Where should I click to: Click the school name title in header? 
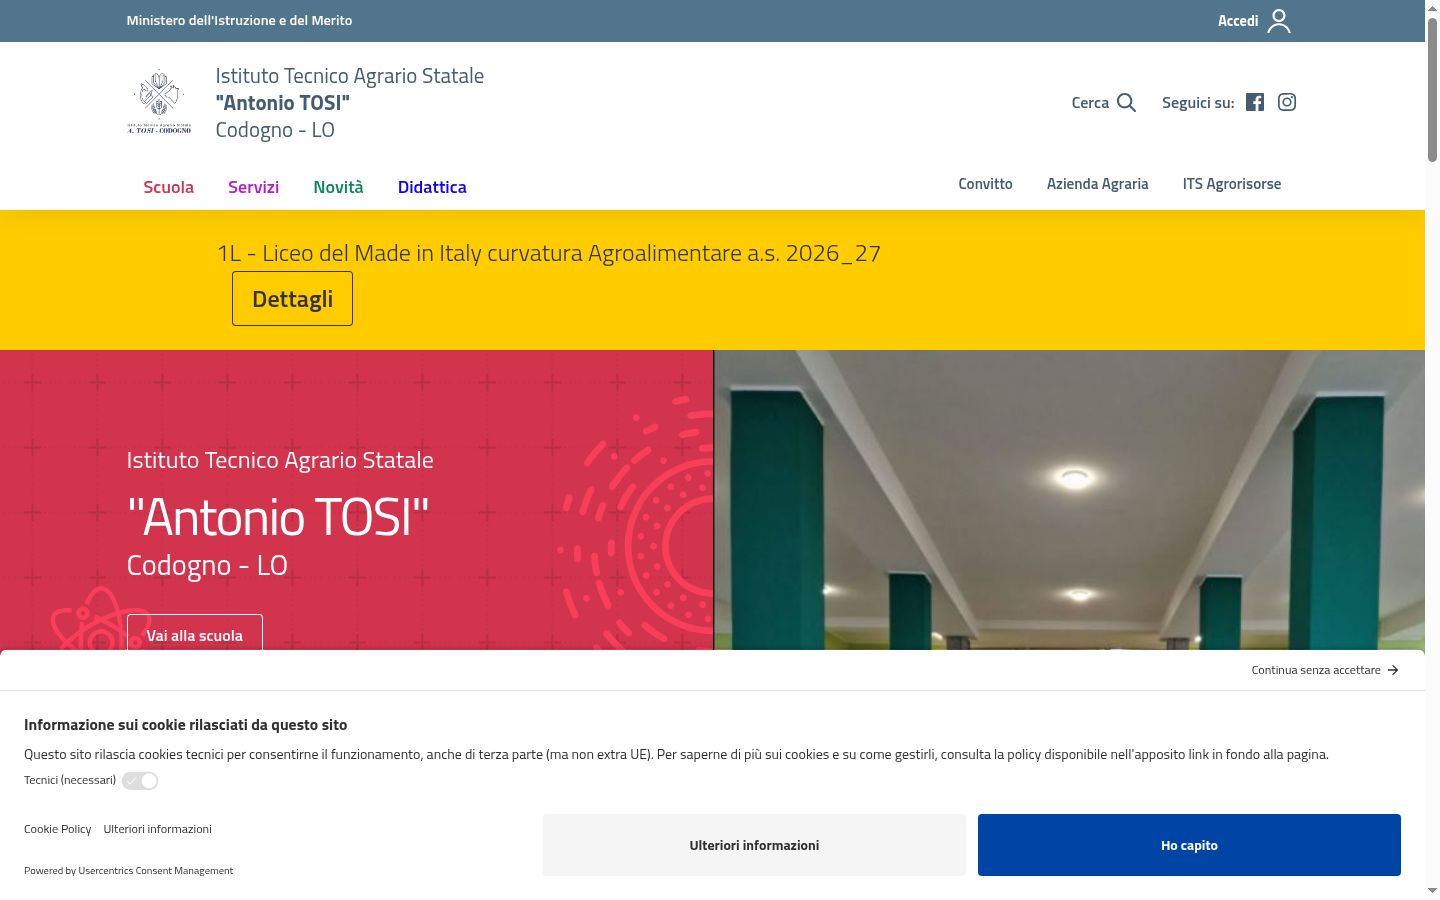coord(350,102)
